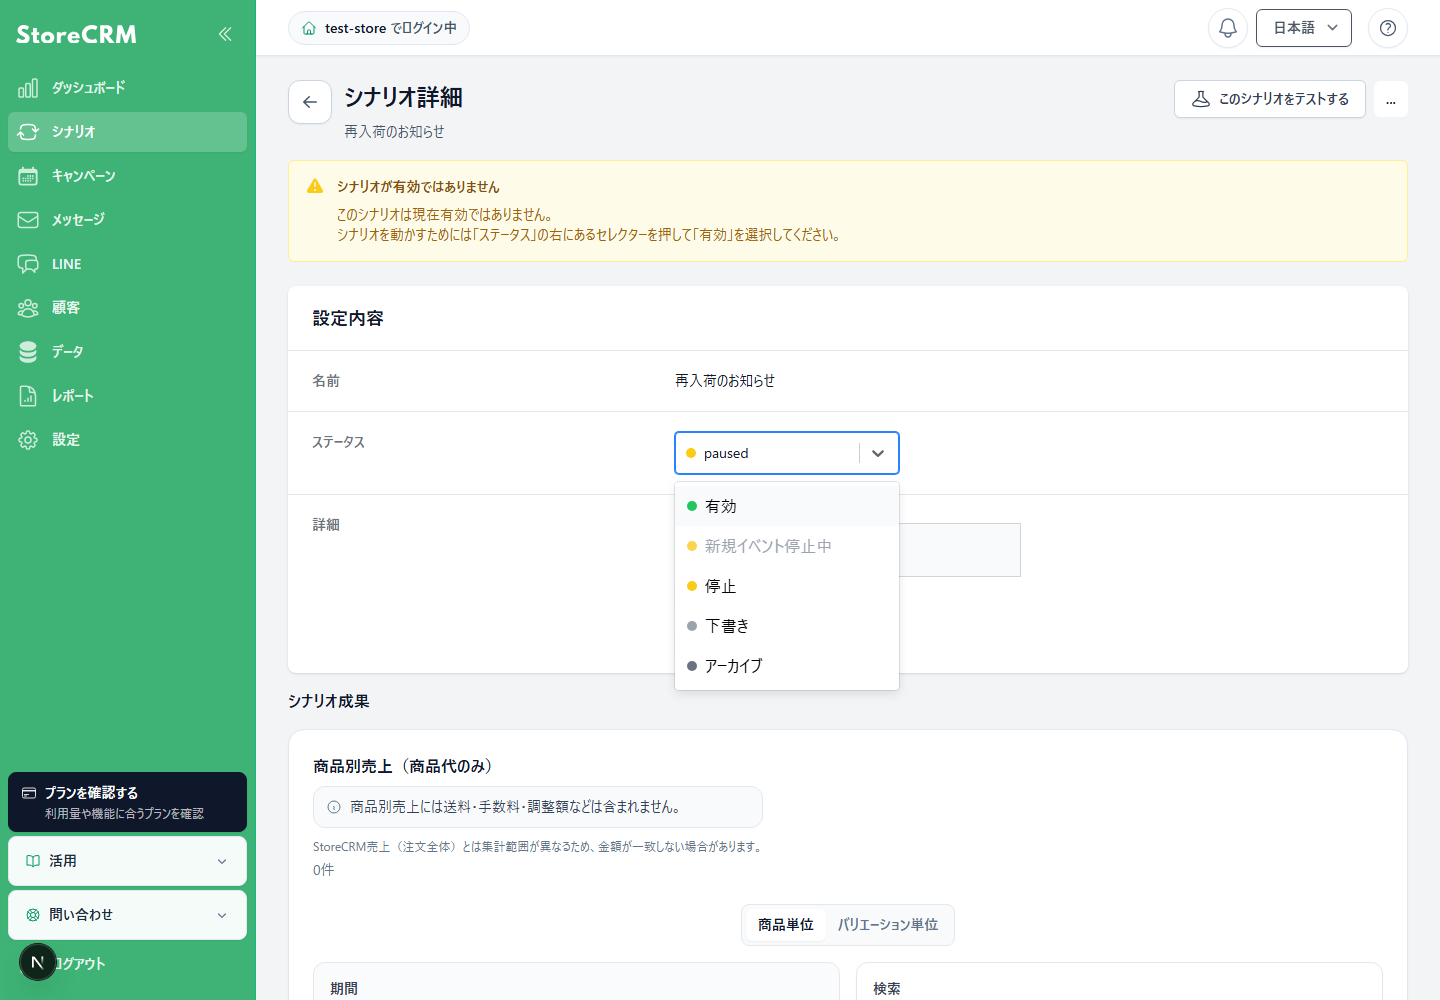Screen dimensions: 1440x1000
Task: Click the test-store でログイン中 badge
Action: (379, 28)
